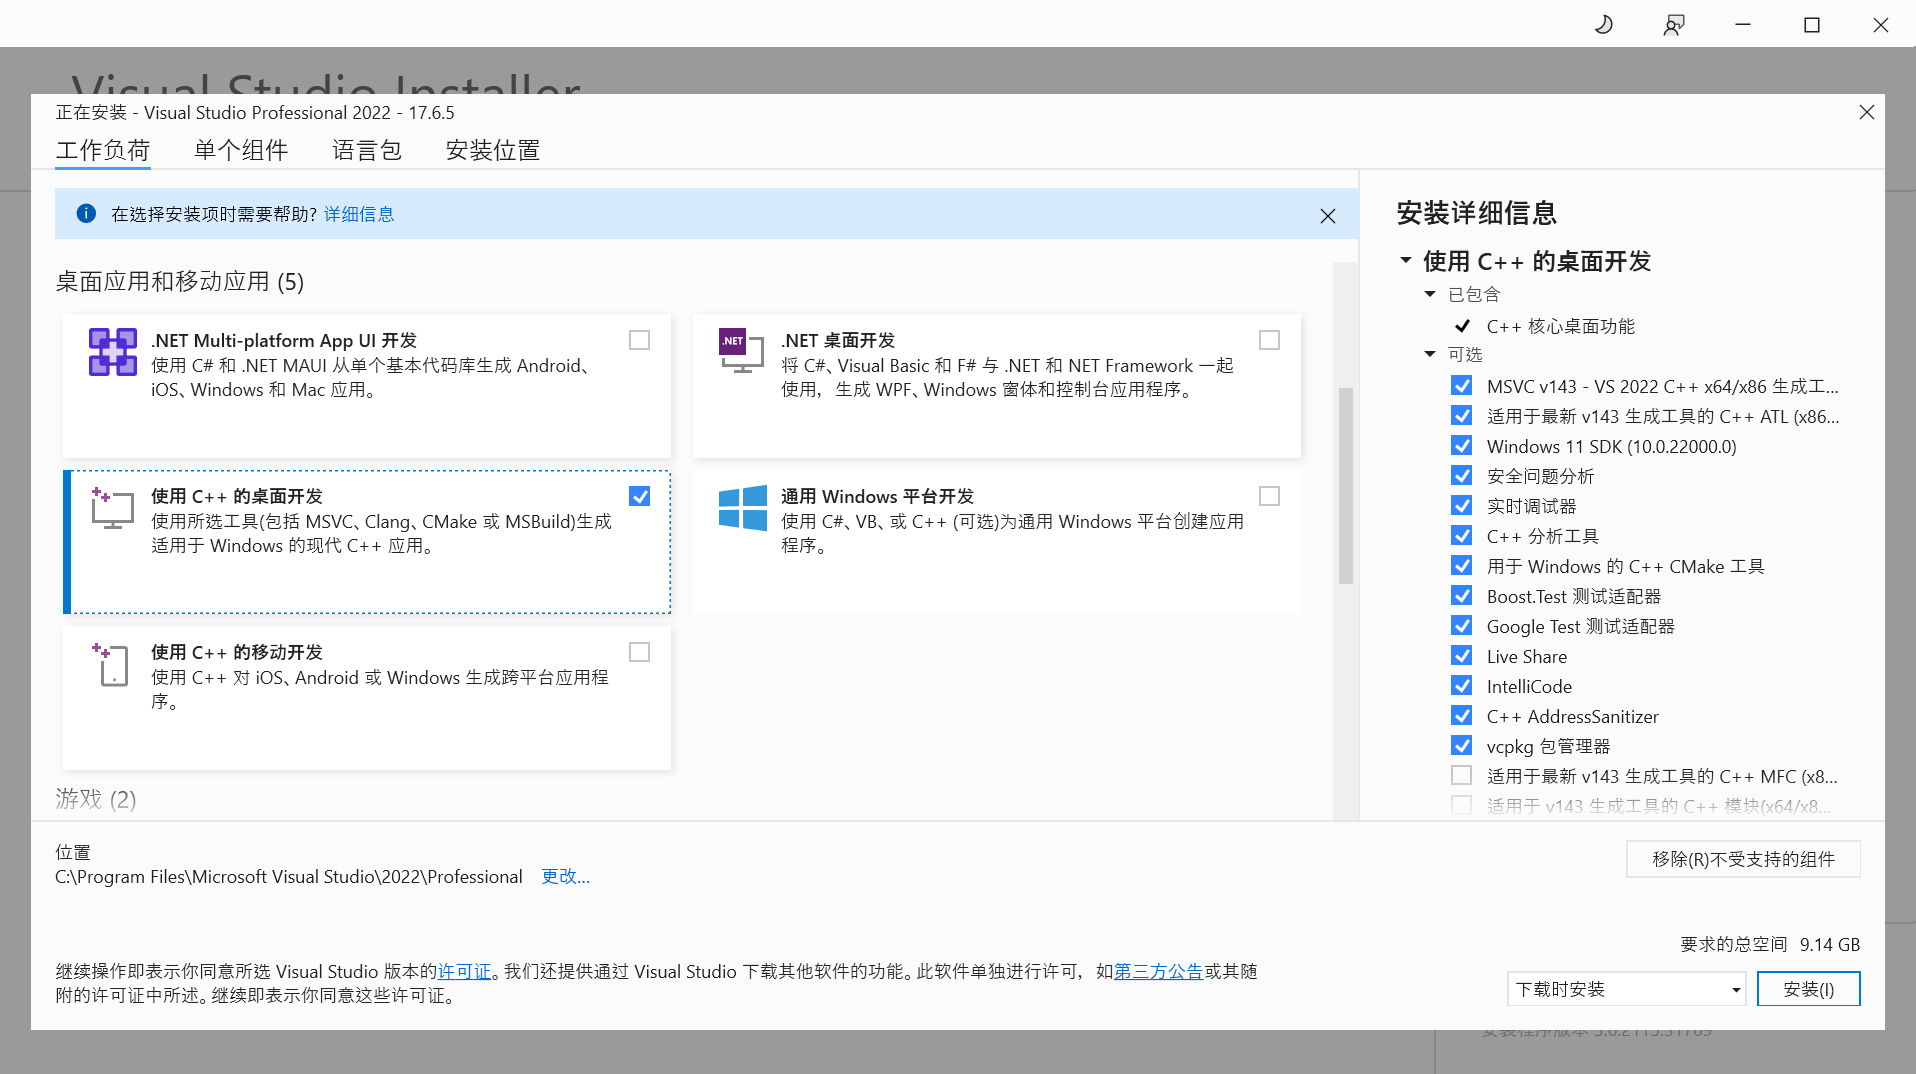
Task: Switch to 单个组件 tab
Action: click(241, 150)
